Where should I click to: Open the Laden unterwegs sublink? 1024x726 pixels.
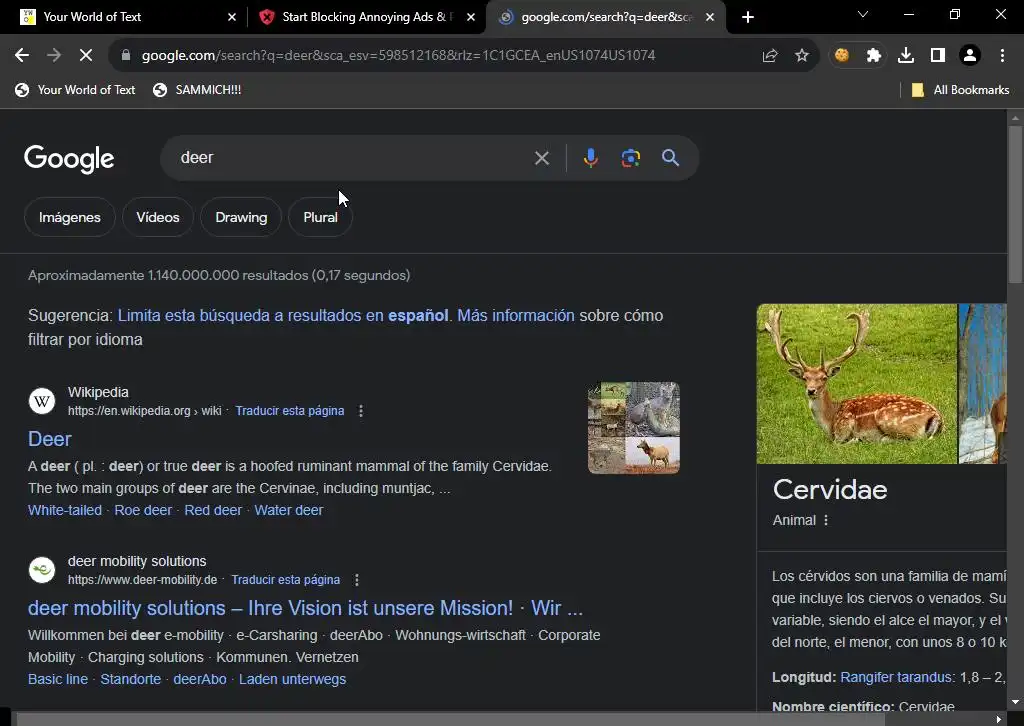pyautogui.click(x=293, y=679)
